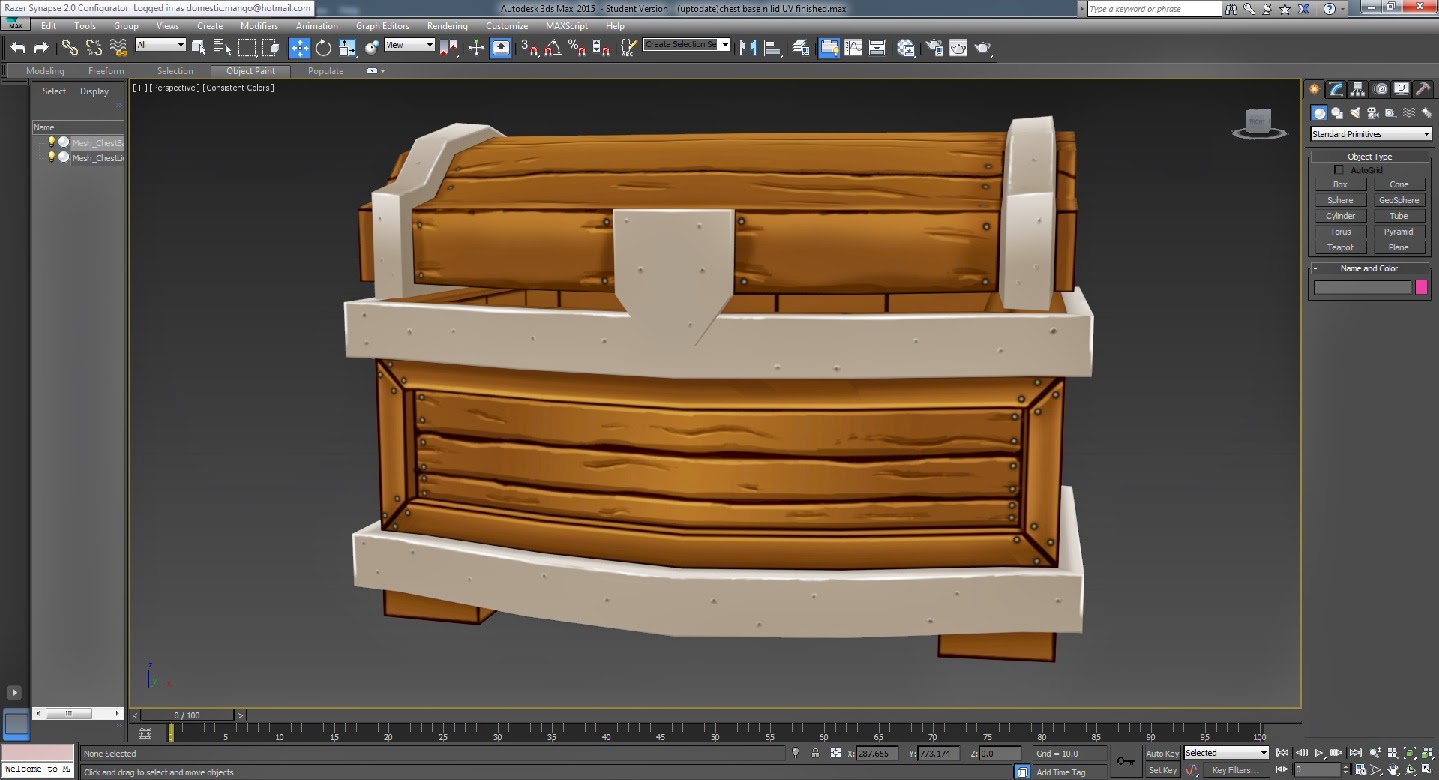The height and width of the screenshot is (780, 1439).
Task: Activate the Select and Rotate tool
Action: click(x=323, y=48)
